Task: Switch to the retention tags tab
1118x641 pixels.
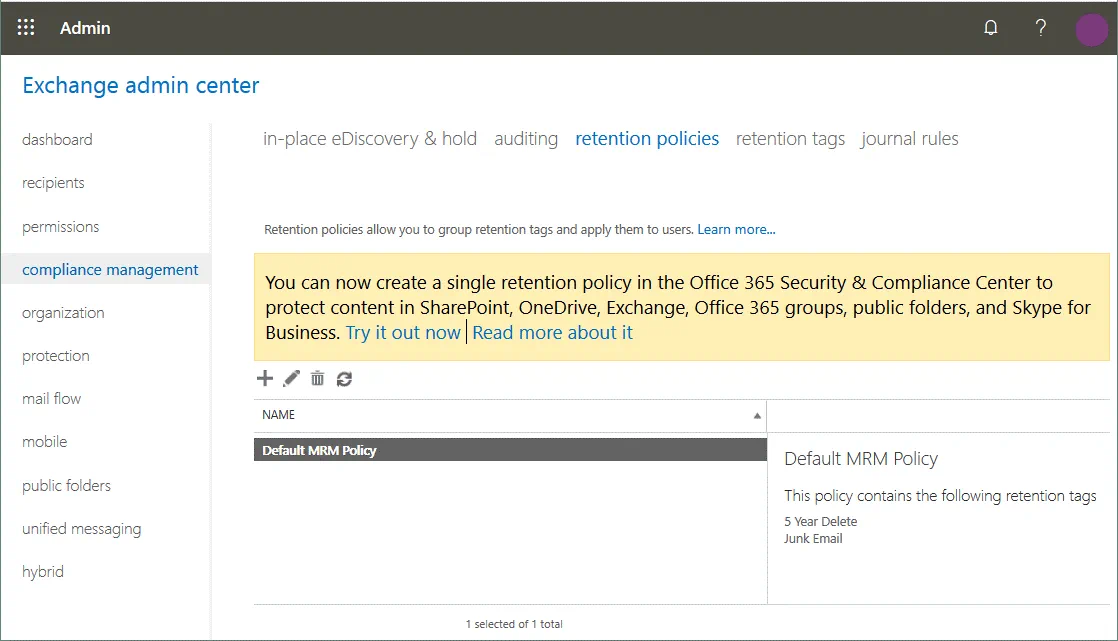Action: tap(790, 139)
